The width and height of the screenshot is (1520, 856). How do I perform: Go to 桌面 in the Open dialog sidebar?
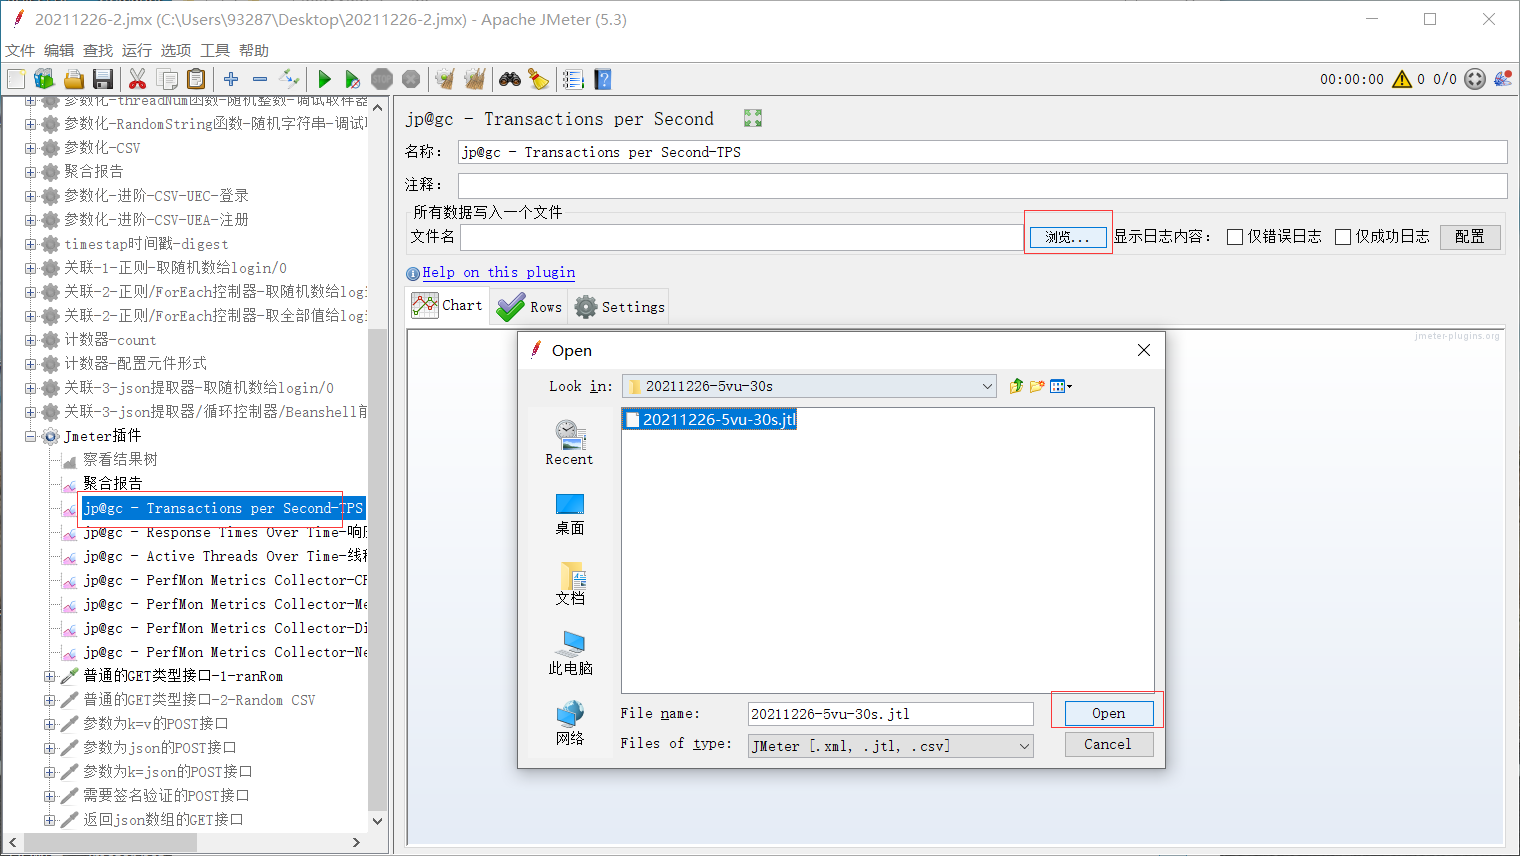point(569,514)
